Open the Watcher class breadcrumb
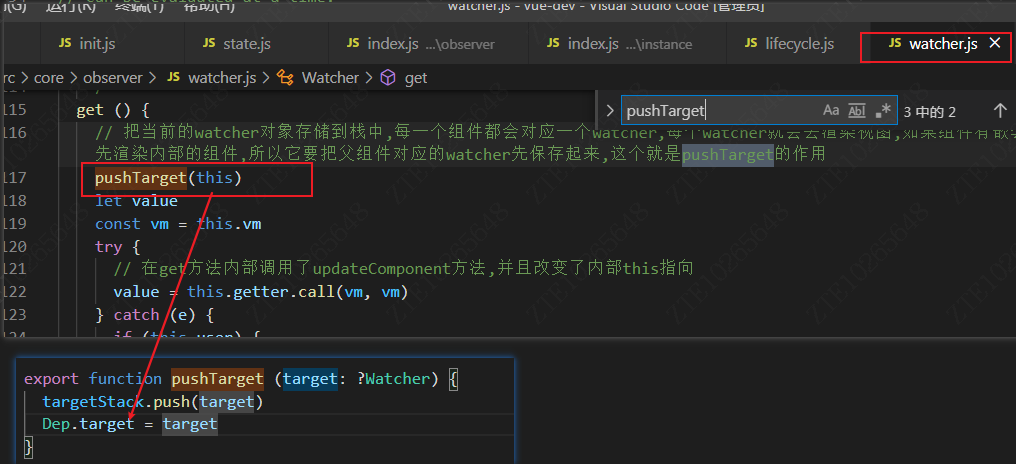 [x=330, y=78]
